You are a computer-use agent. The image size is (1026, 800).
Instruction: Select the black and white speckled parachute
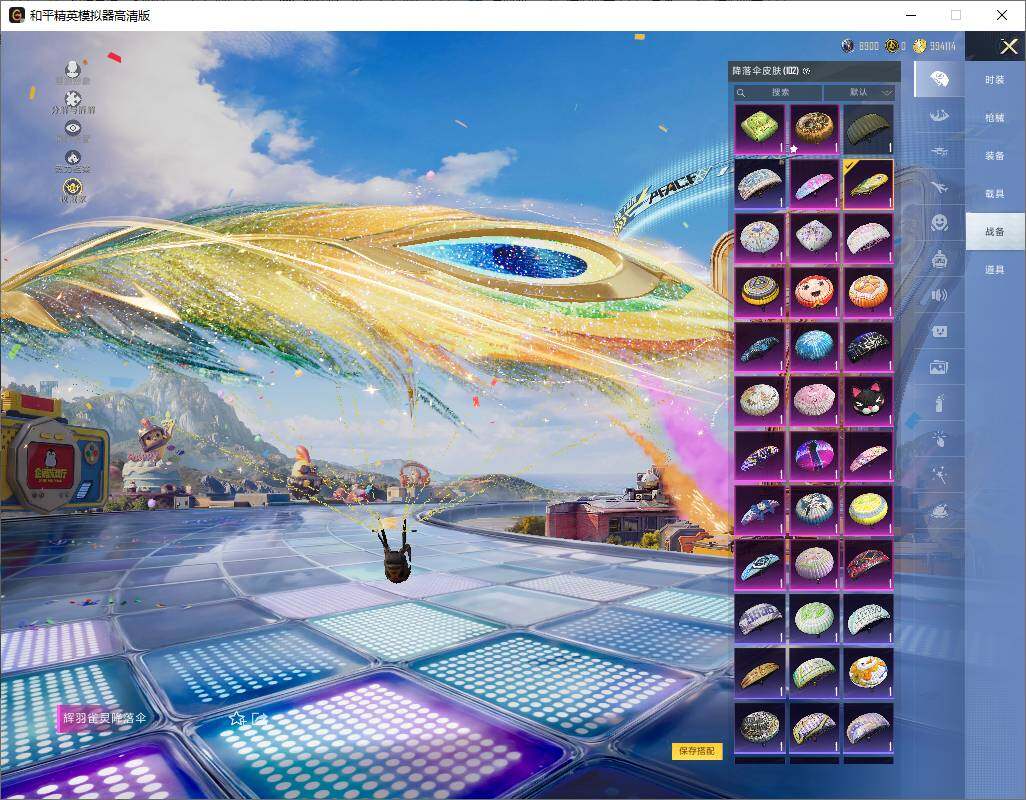[x=759, y=727]
